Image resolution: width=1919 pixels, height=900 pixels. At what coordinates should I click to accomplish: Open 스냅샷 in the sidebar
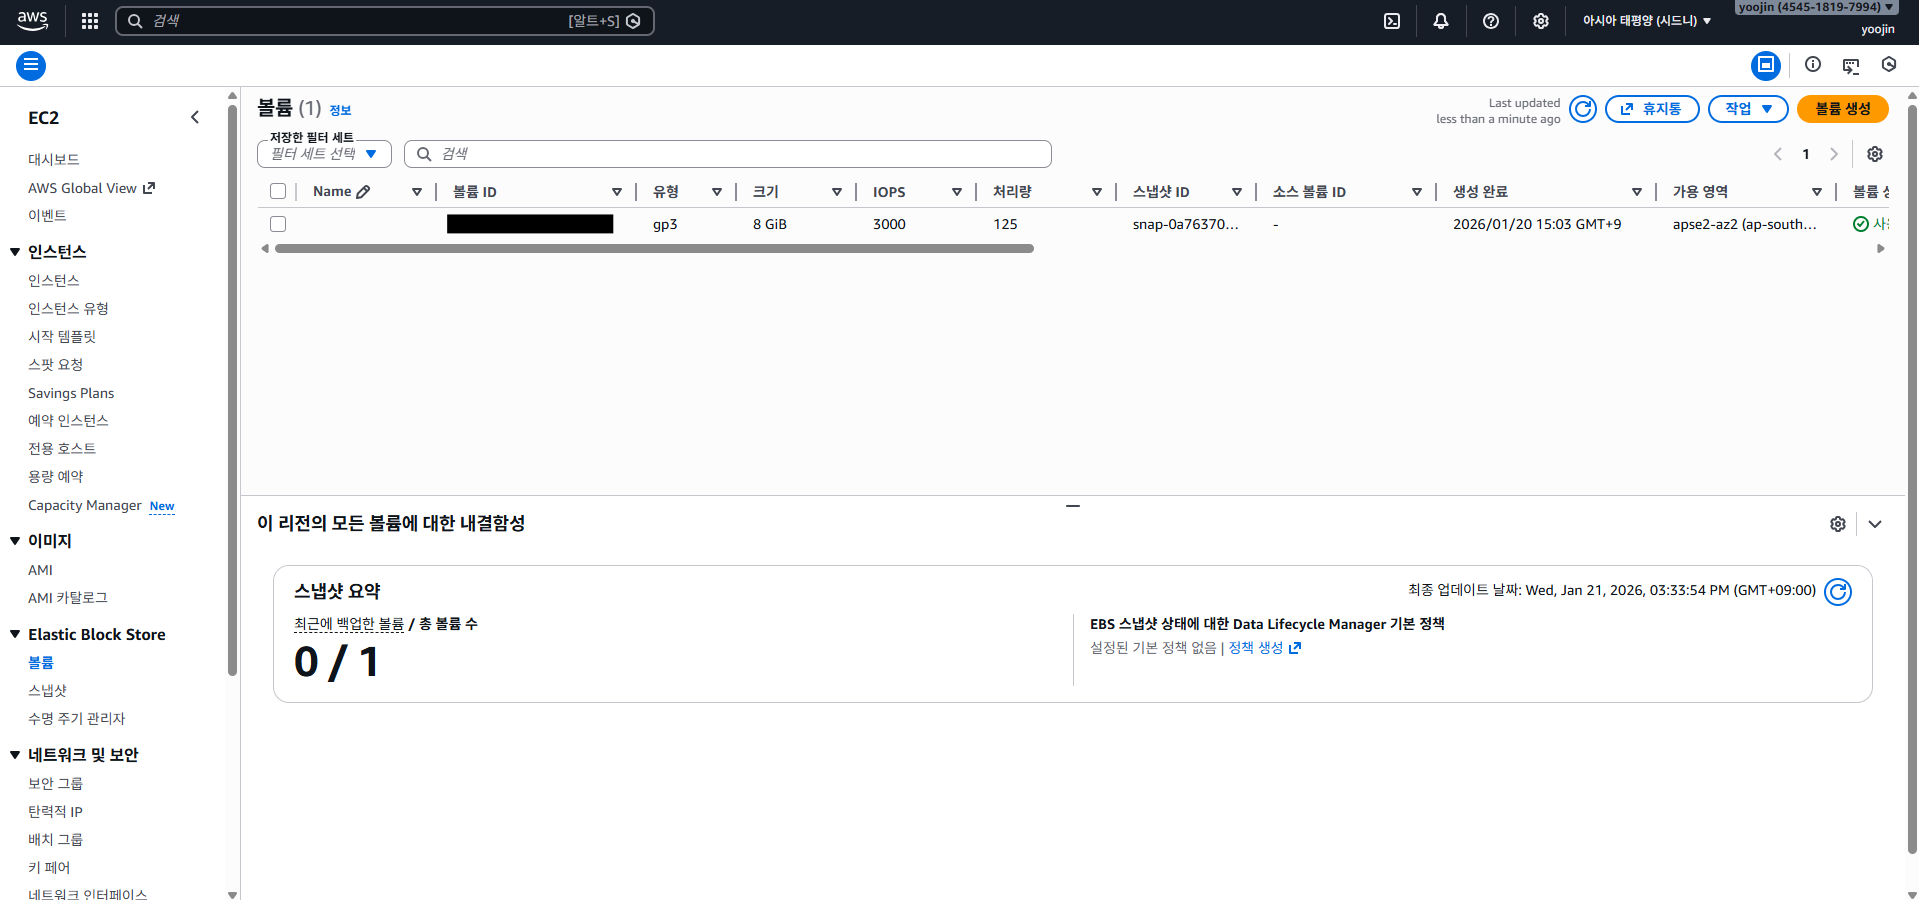pos(47,690)
